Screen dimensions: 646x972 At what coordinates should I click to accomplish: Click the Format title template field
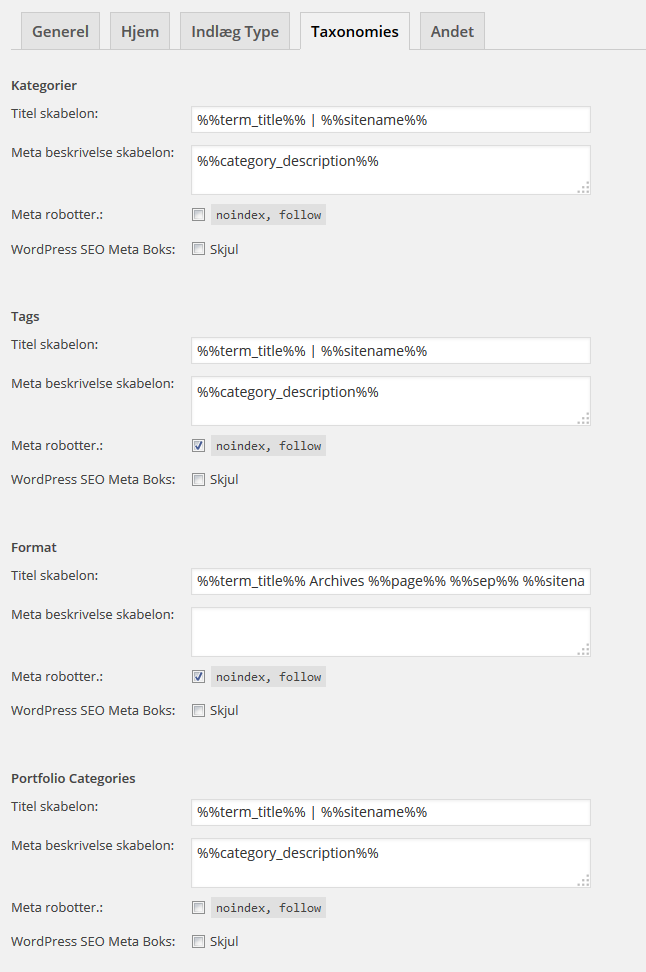click(x=390, y=582)
